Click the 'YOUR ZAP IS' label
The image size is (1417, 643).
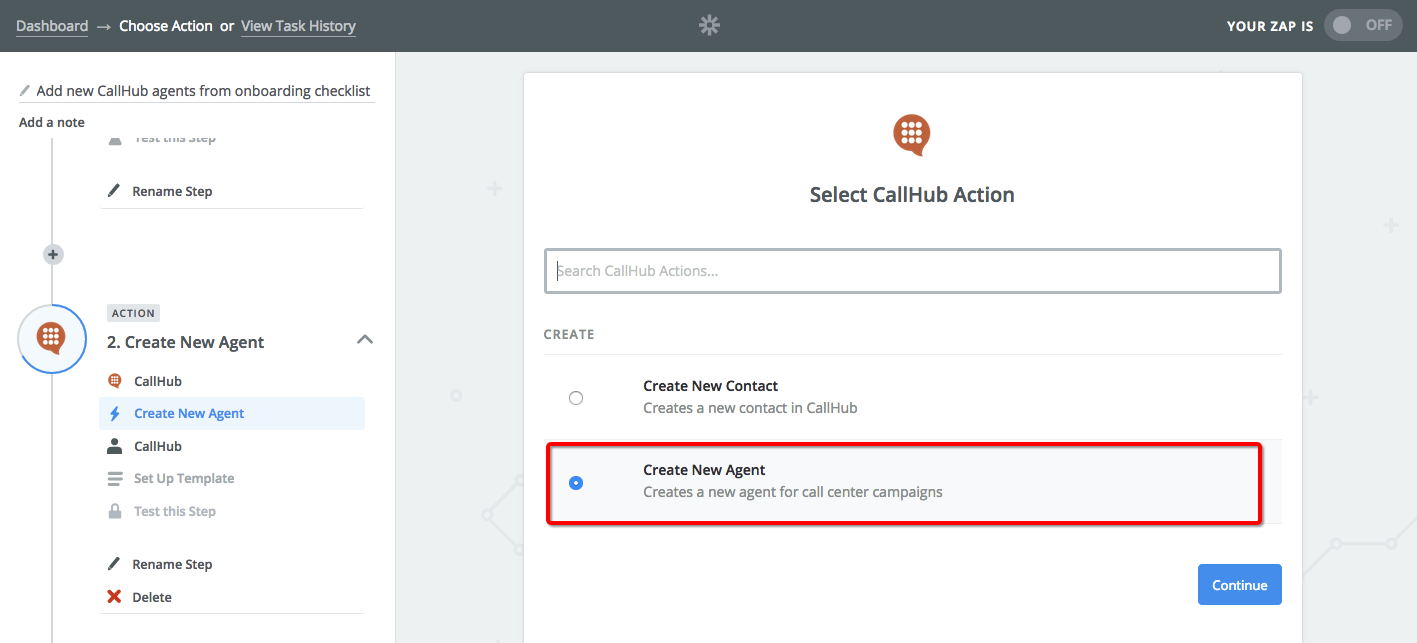coord(1270,26)
